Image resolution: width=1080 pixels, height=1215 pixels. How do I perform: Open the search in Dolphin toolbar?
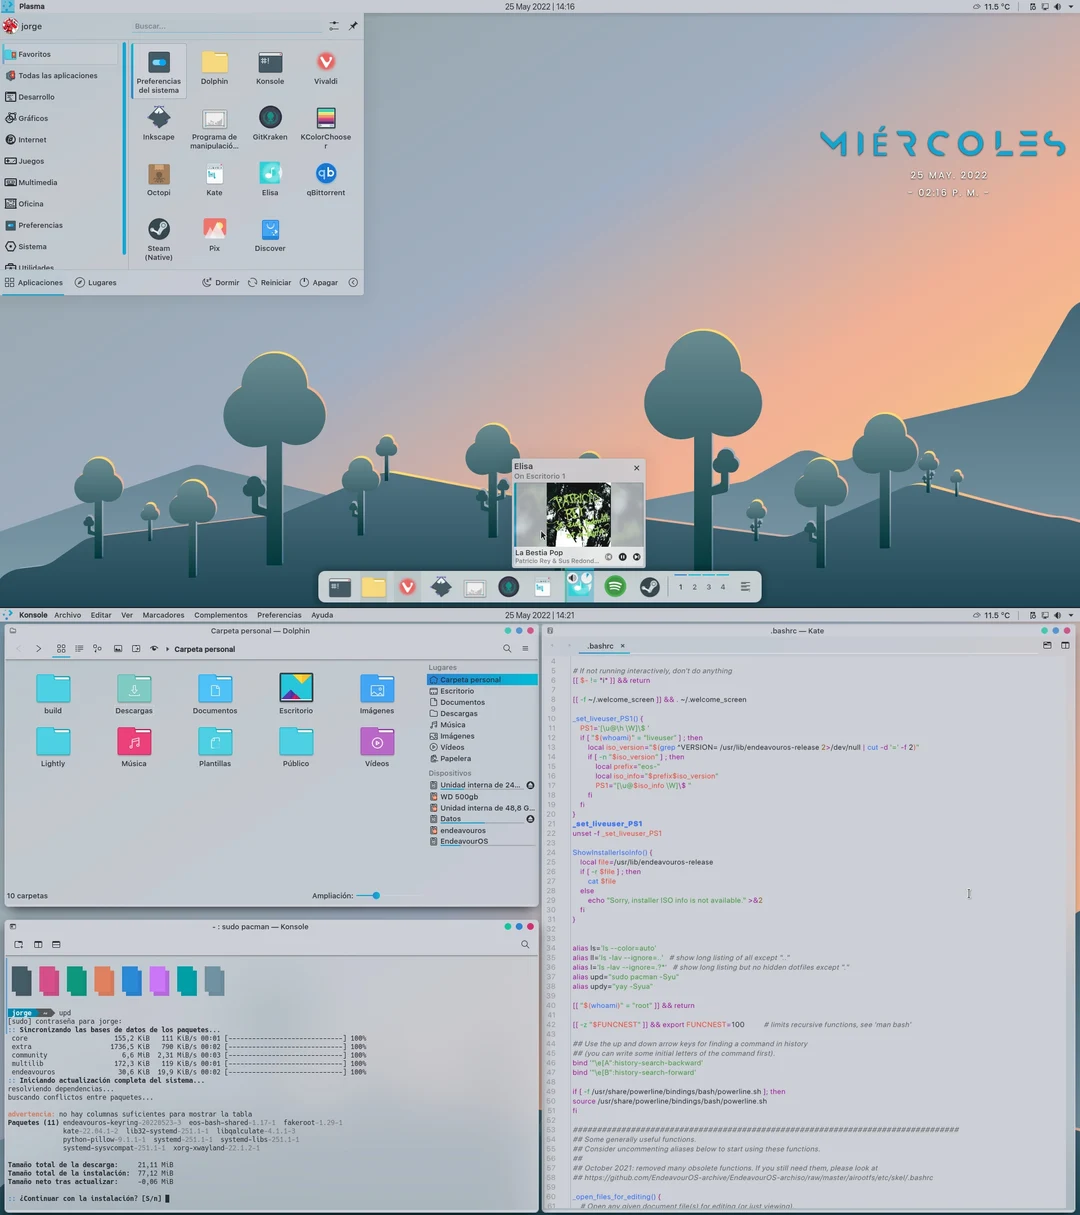[x=506, y=648]
